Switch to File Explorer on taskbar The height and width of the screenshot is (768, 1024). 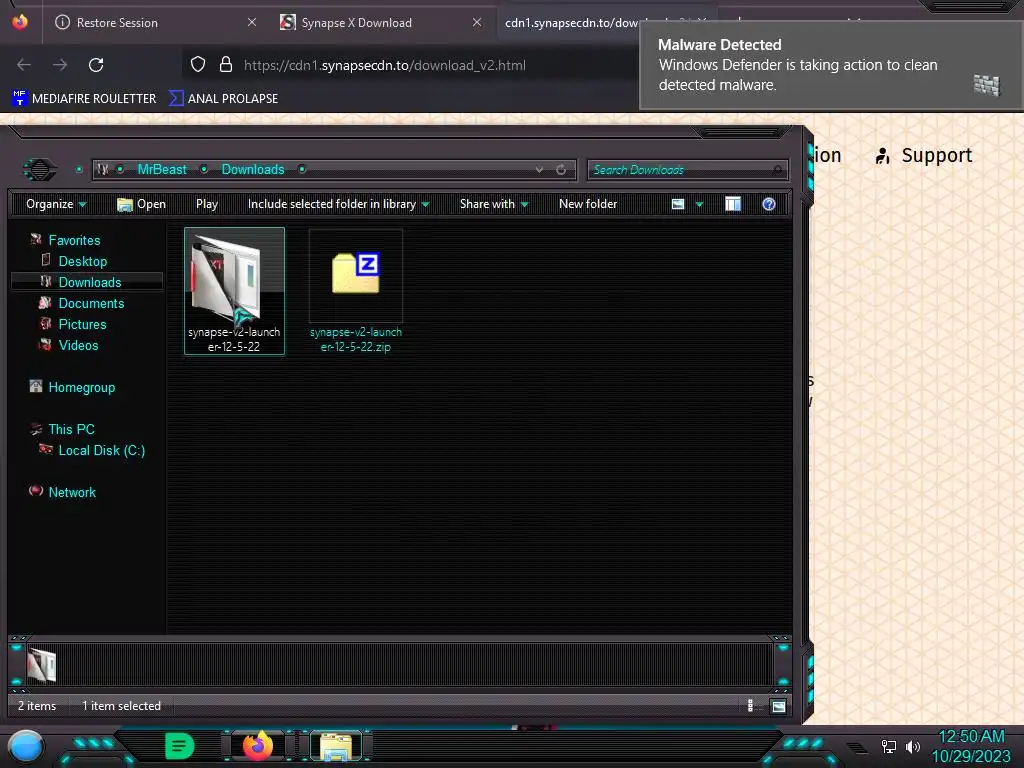tap(336, 746)
